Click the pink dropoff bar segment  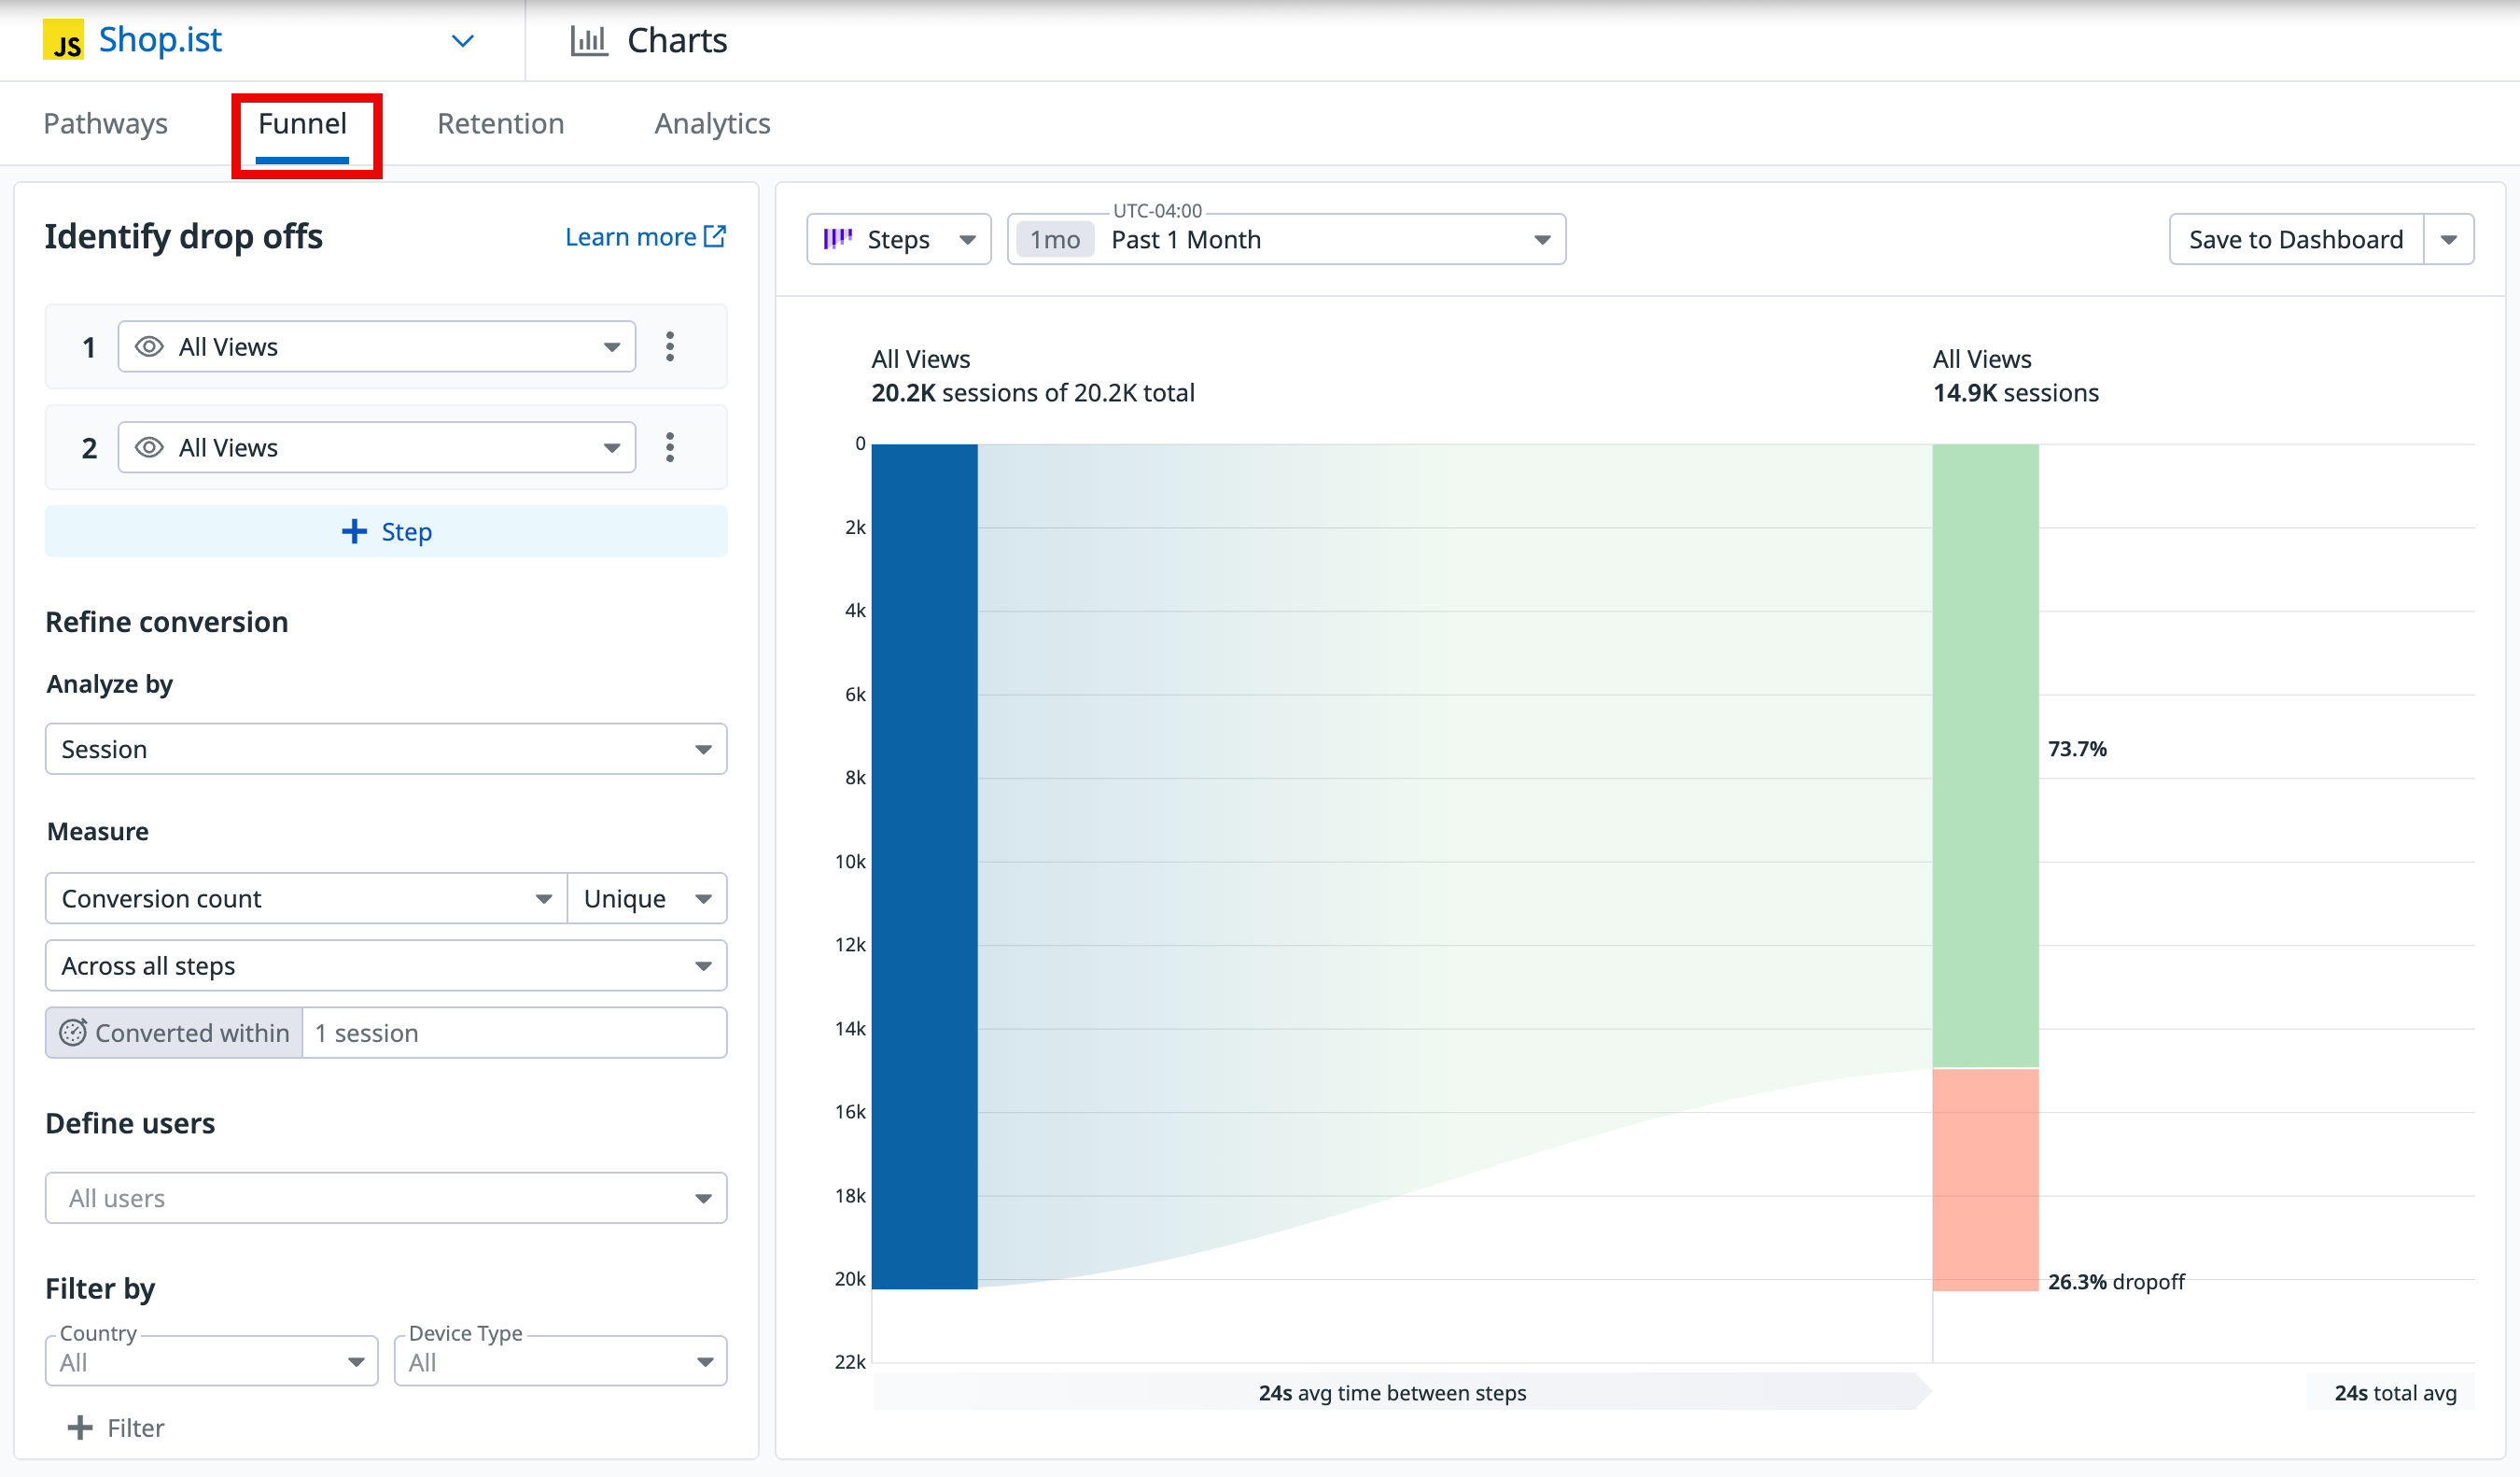coord(1985,1180)
